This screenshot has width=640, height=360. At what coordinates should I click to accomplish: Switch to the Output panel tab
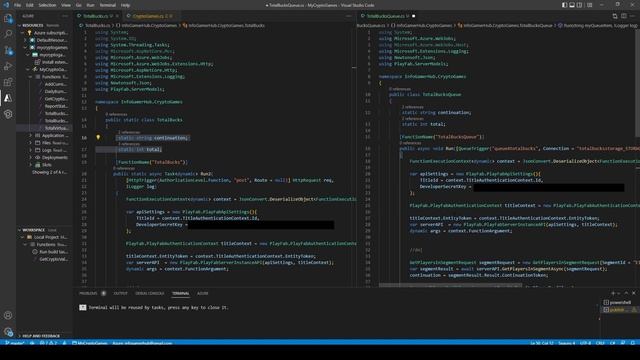[x=120, y=293]
